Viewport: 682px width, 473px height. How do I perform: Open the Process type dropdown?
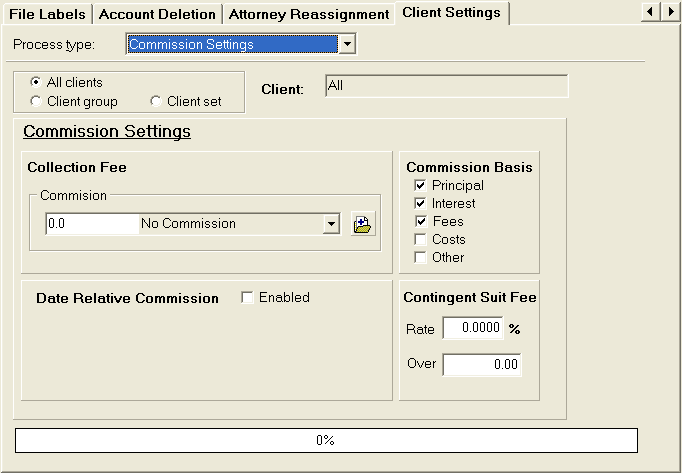coord(346,45)
